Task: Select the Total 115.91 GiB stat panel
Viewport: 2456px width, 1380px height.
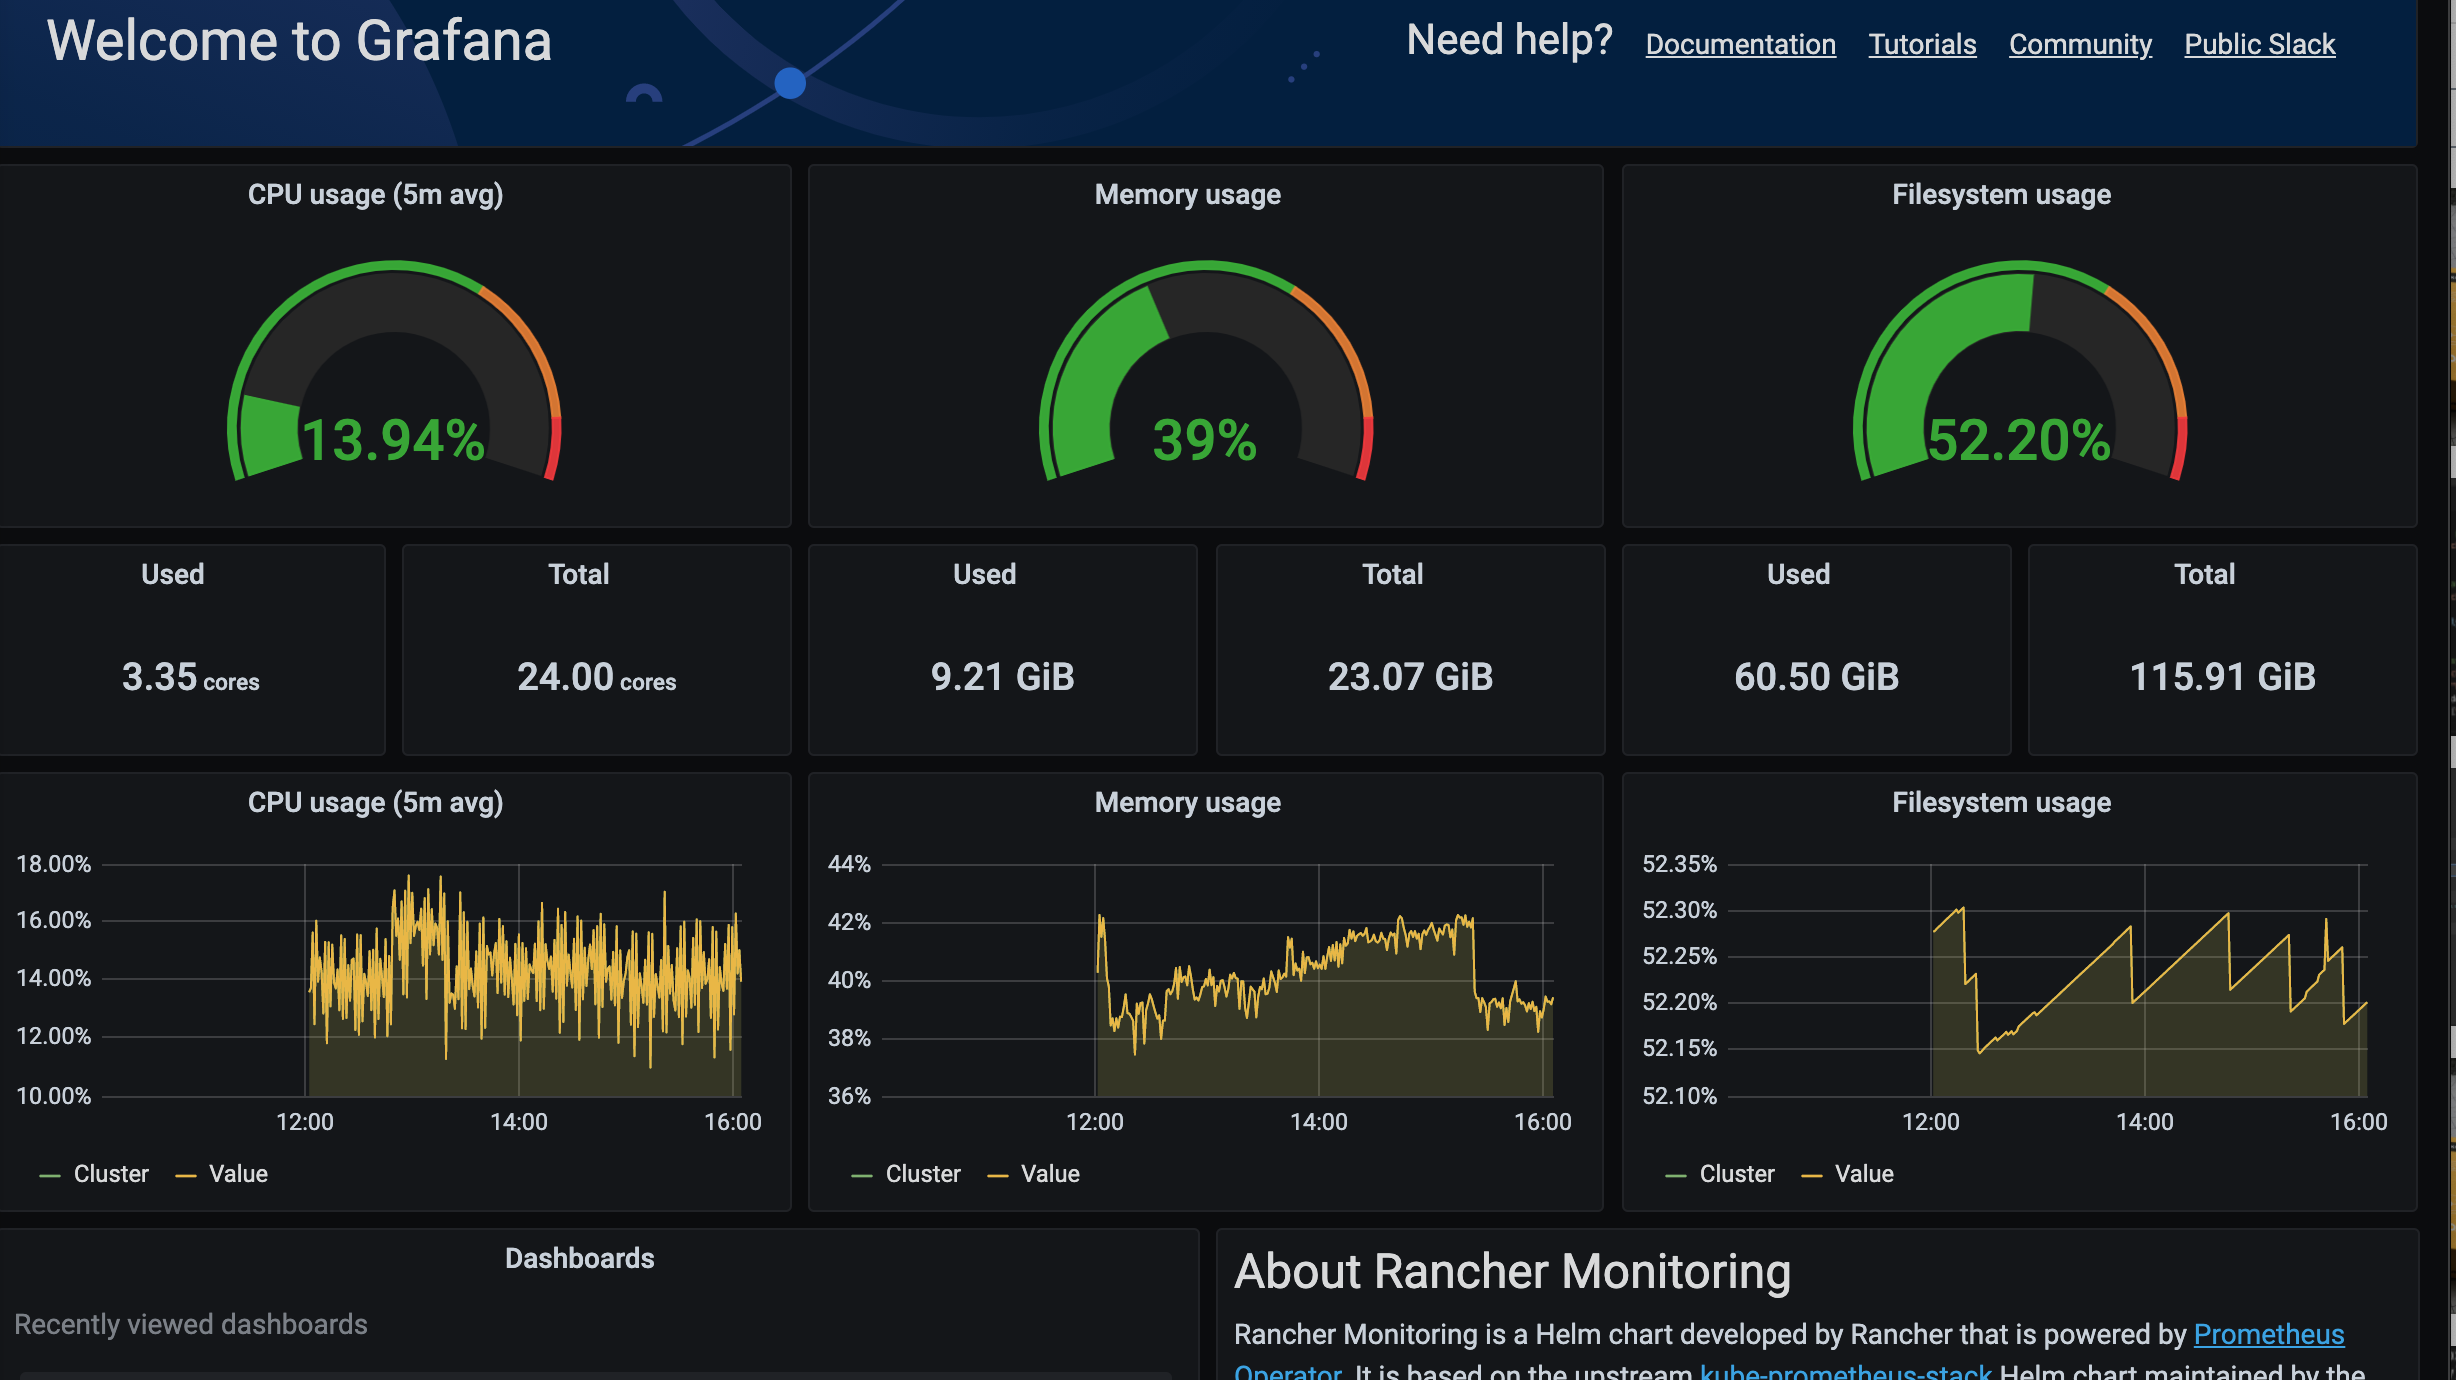Action: tap(2223, 650)
